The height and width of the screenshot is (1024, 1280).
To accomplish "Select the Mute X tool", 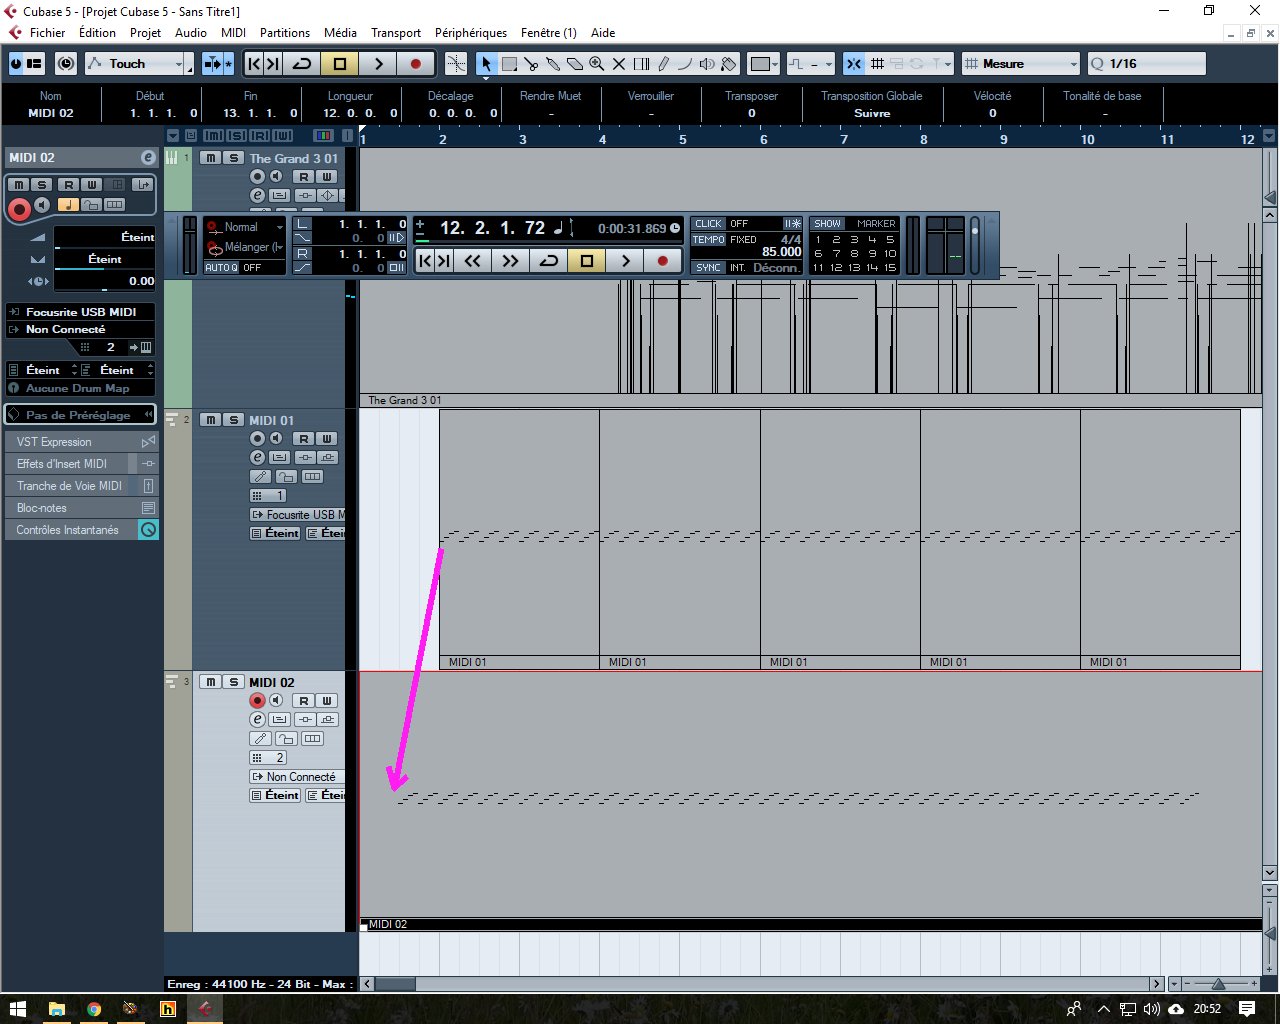I will pos(619,64).
